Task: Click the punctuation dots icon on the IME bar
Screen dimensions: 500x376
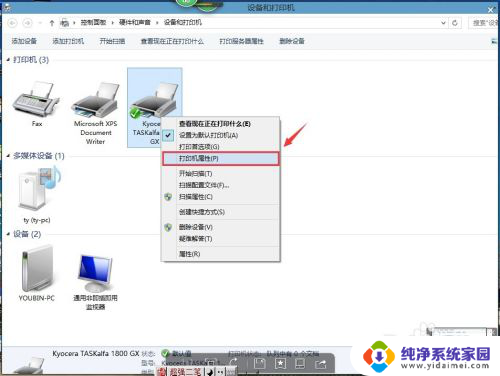Action: (x=220, y=372)
